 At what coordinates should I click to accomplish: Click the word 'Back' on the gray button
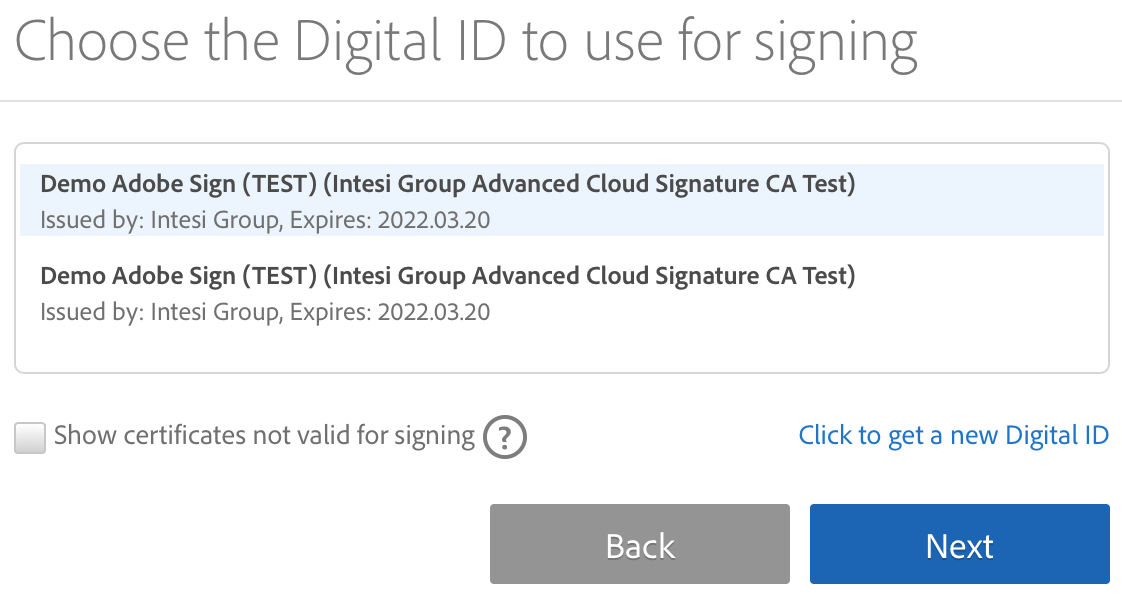point(640,546)
